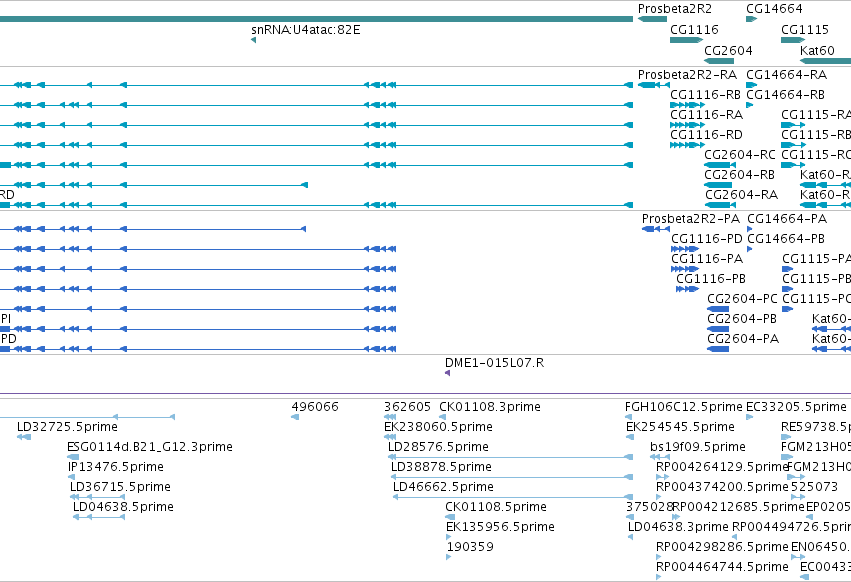This screenshot has height=582, width=851.
Task: Click the RP004264129.5prime EST label
Action: click(722, 467)
